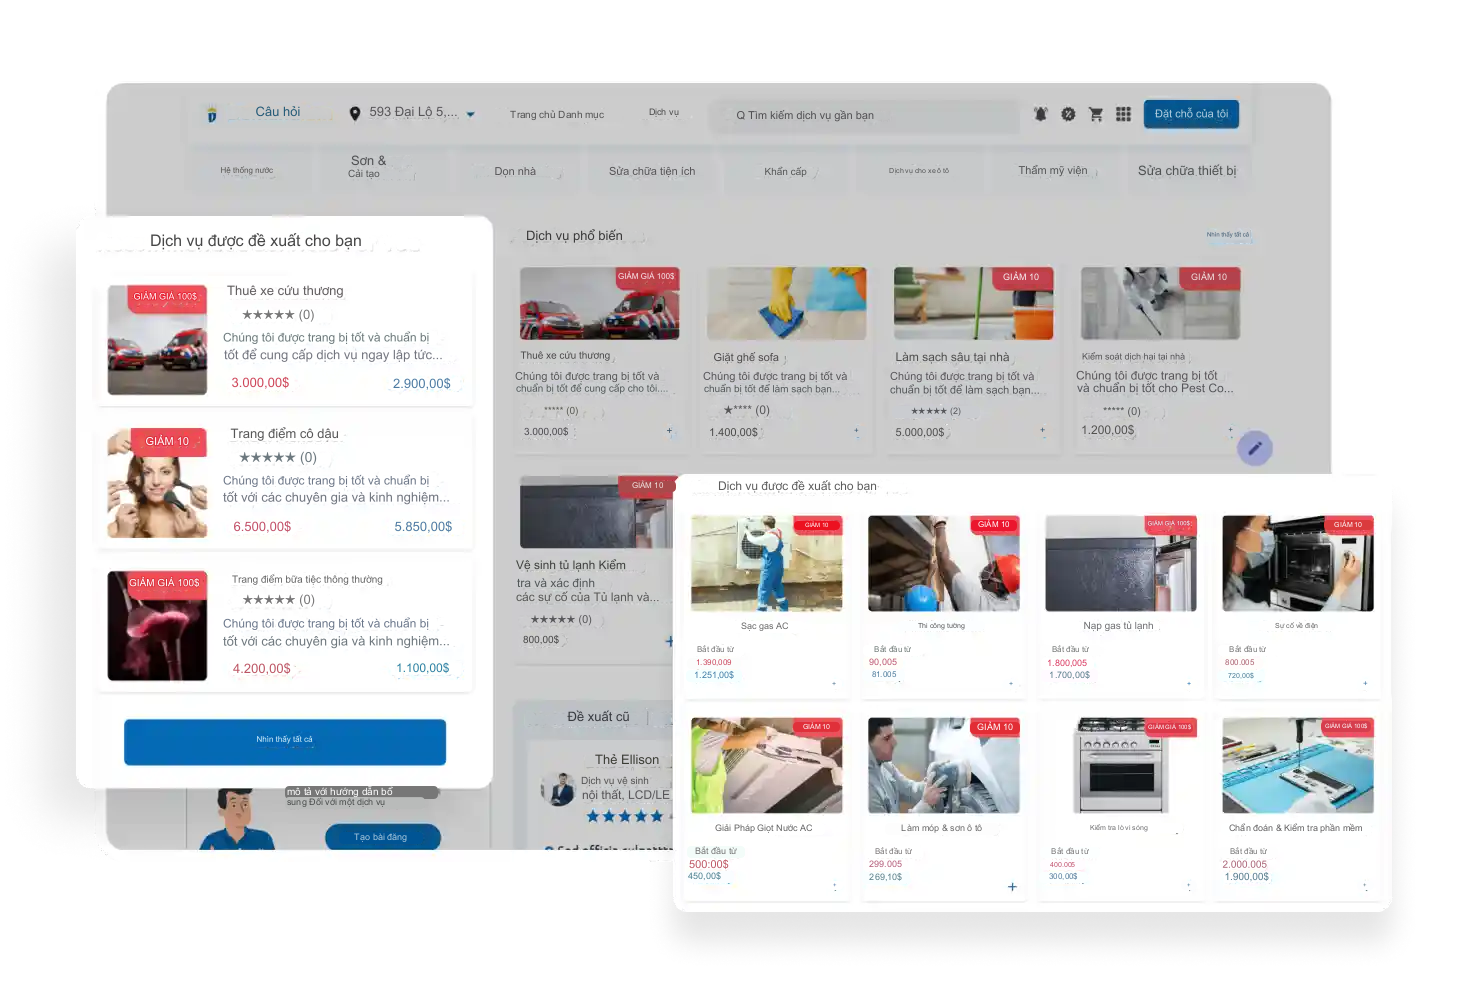The height and width of the screenshot is (992, 1468).
Task: Click Thi công tường title
Action: [x=941, y=626]
